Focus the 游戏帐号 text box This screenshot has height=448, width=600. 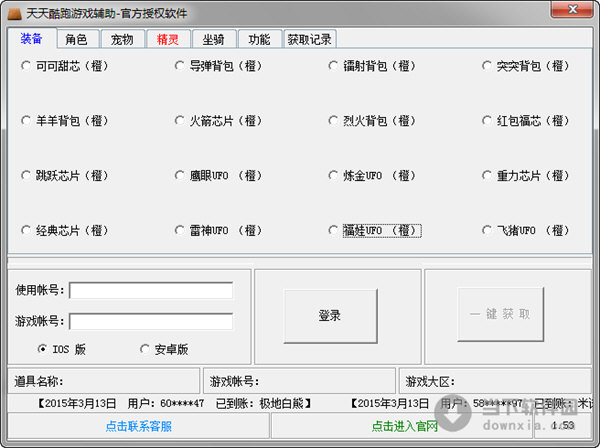[x=151, y=321]
